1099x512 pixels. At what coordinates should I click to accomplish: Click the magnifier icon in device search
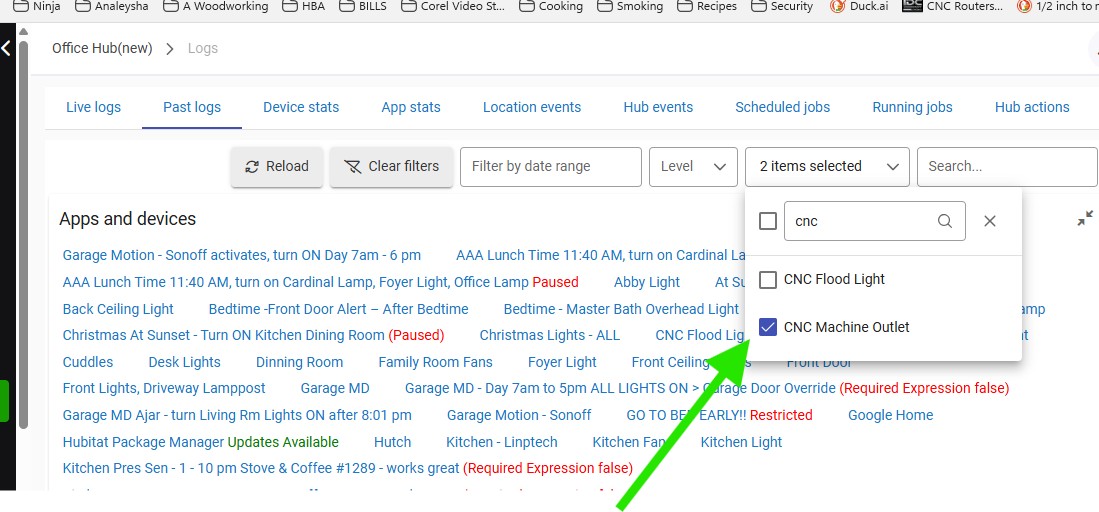pos(944,221)
